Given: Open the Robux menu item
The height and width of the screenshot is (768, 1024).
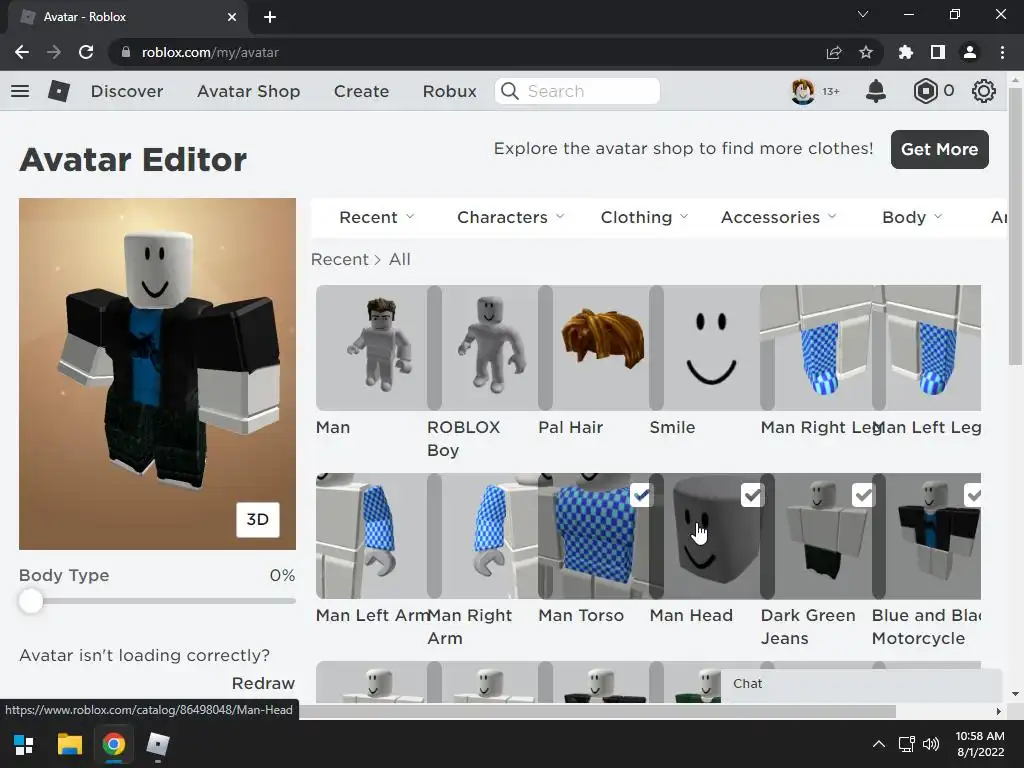Looking at the screenshot, I should 449,91.
